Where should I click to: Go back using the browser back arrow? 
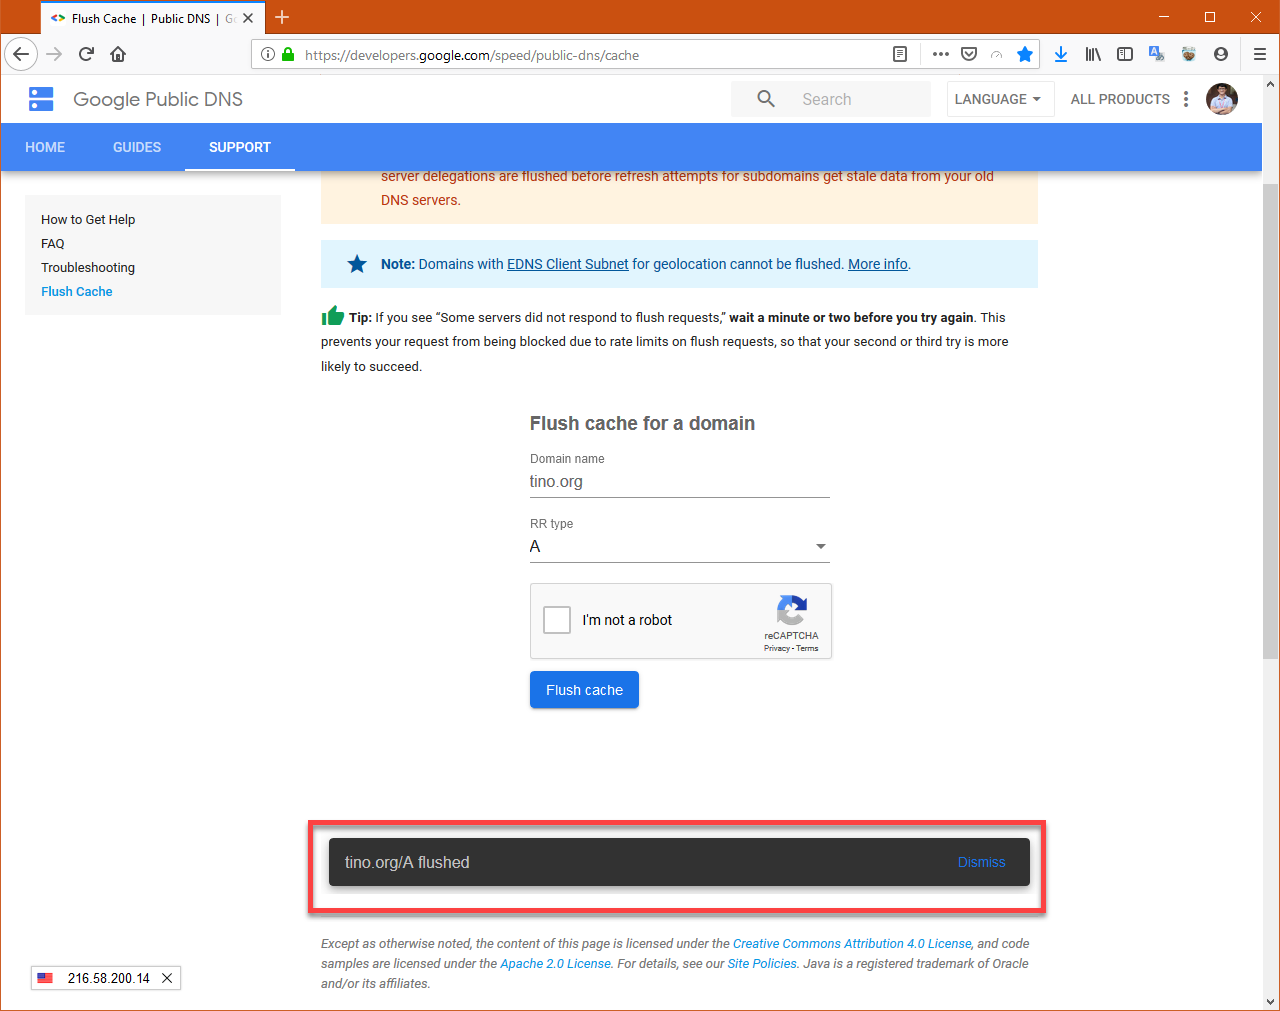(x=21, y=55)
